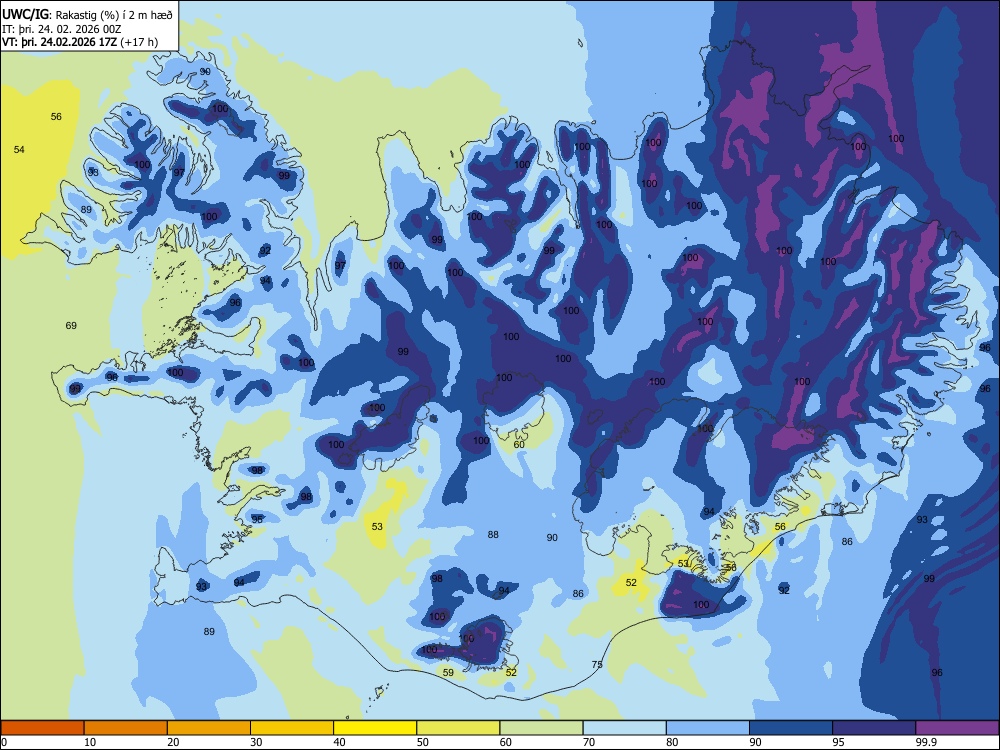Viewport: 1000px width, 750px height.
Task: Click the '0' tick label on the color scale
Action: (x=4, y=742)
